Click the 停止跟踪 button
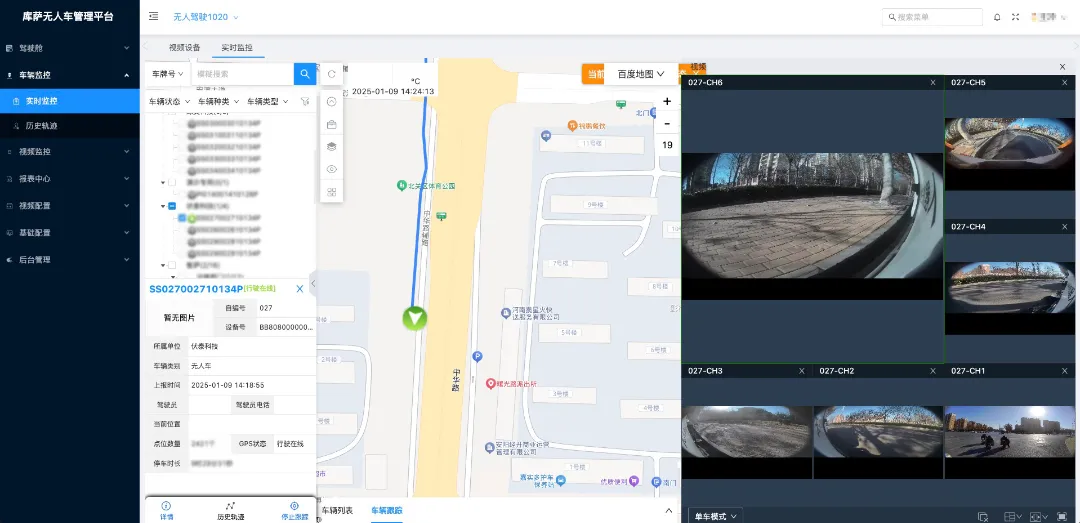The image size is (1080, 523). (294, 510)
